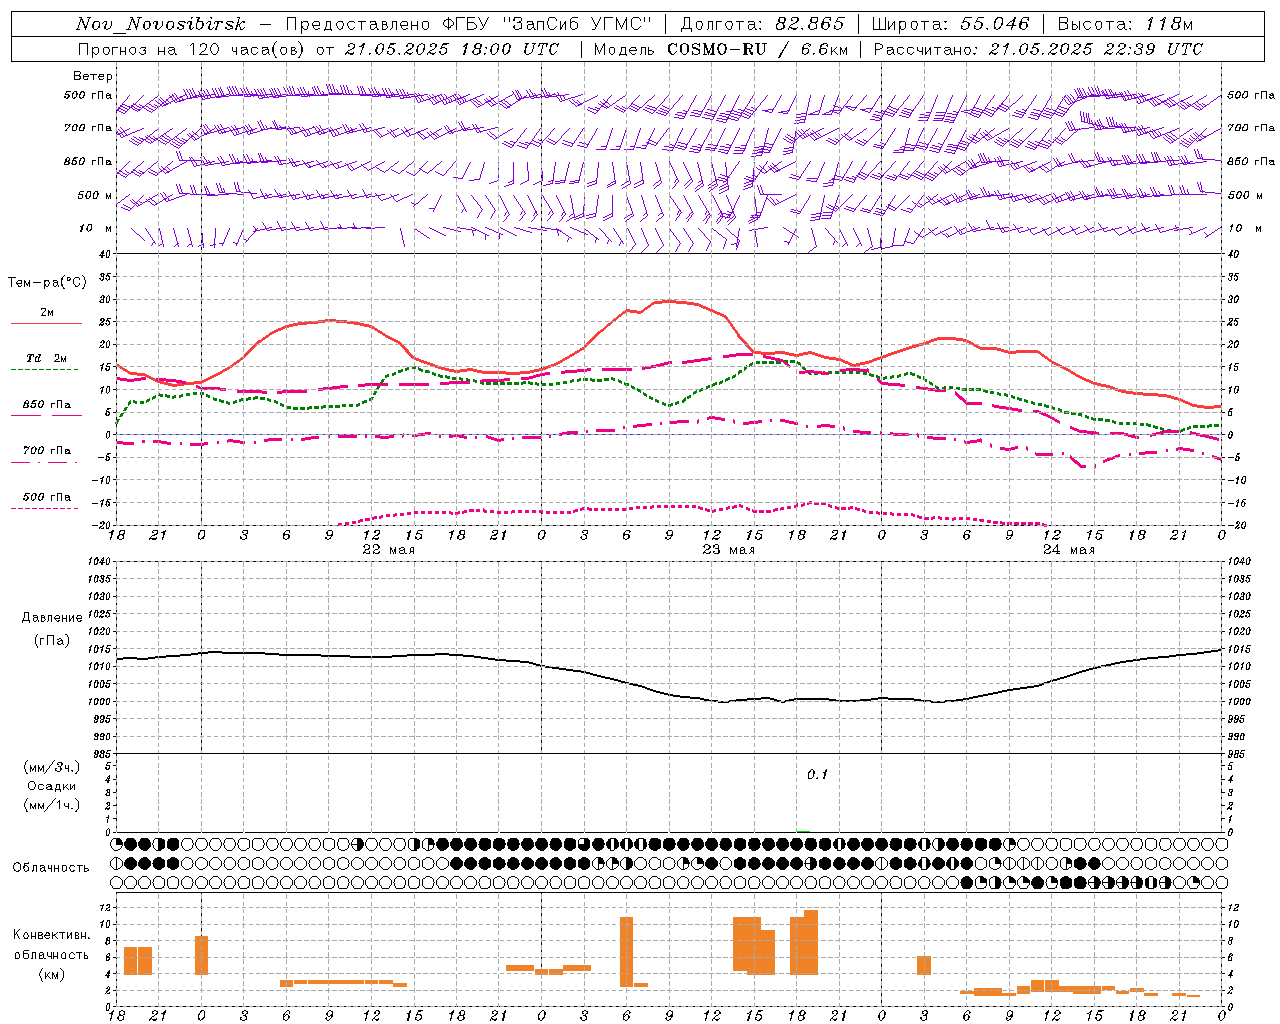Click the 'Td 2м' dew point legend entry

point(47,358)
